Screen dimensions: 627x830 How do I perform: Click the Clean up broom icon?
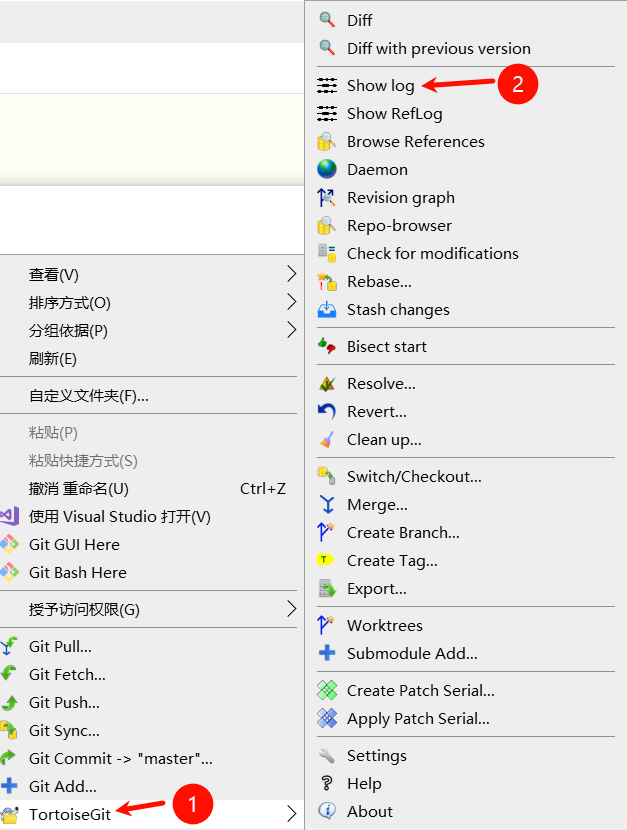(327, 440)
